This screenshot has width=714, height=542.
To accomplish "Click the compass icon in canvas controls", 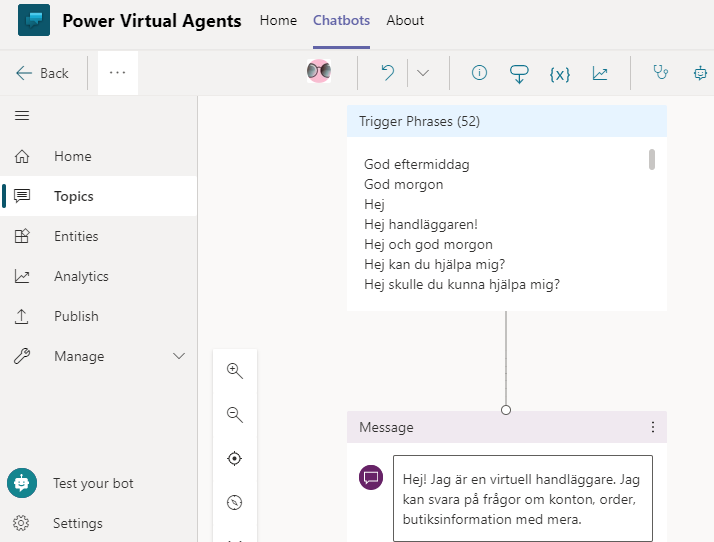I will [235, 502].
